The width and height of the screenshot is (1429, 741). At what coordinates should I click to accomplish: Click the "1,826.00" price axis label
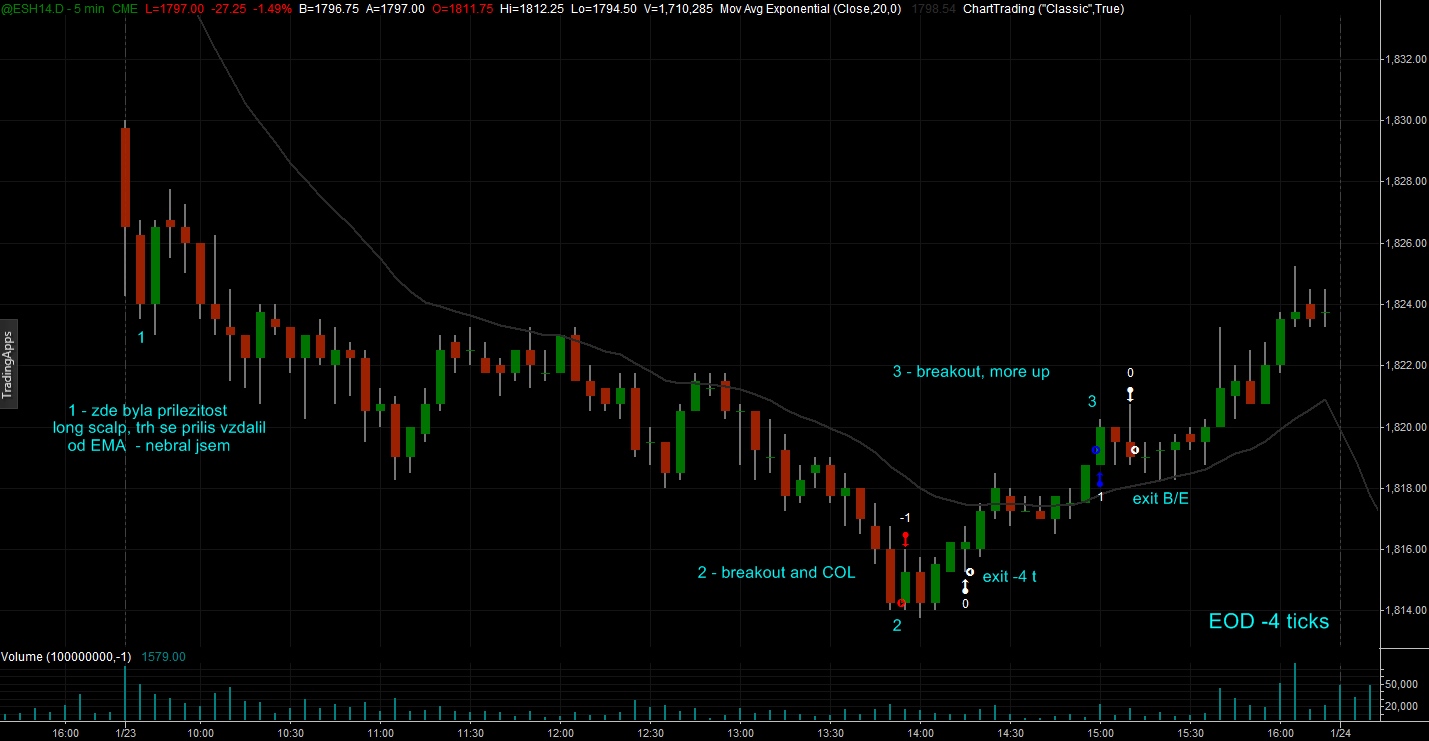click(1404, 243)
